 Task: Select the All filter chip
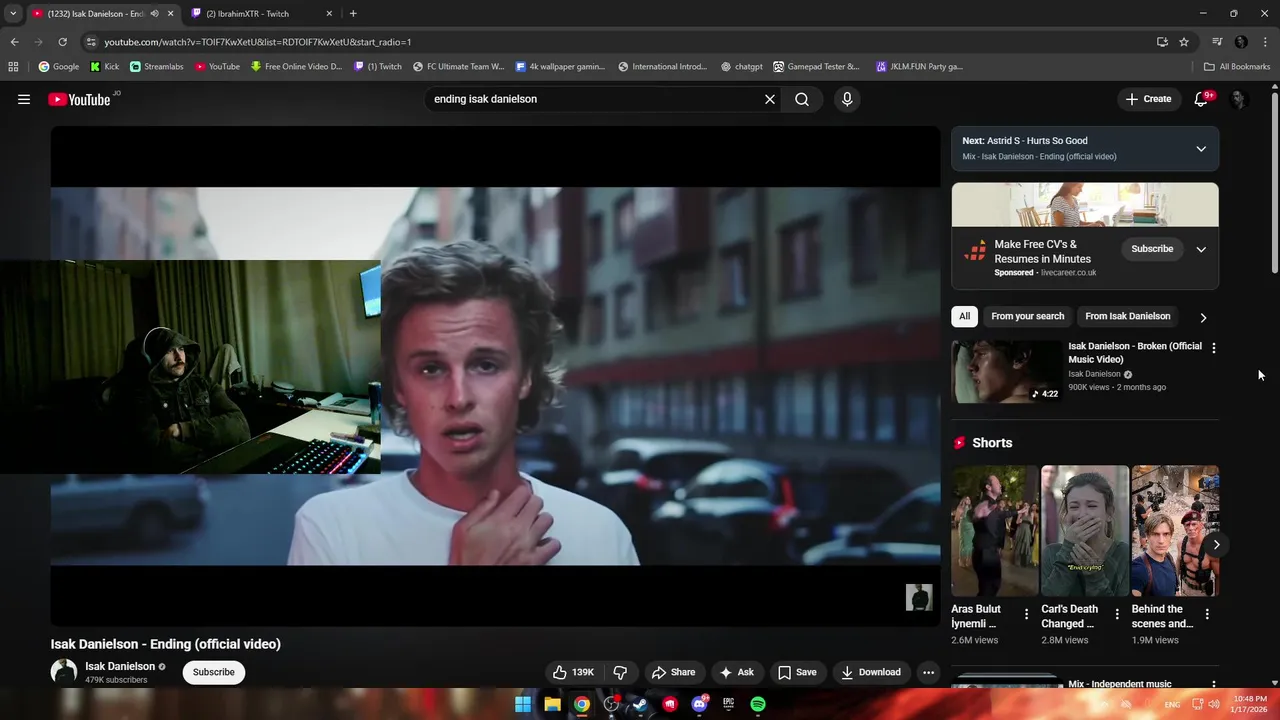coord(964,316)
